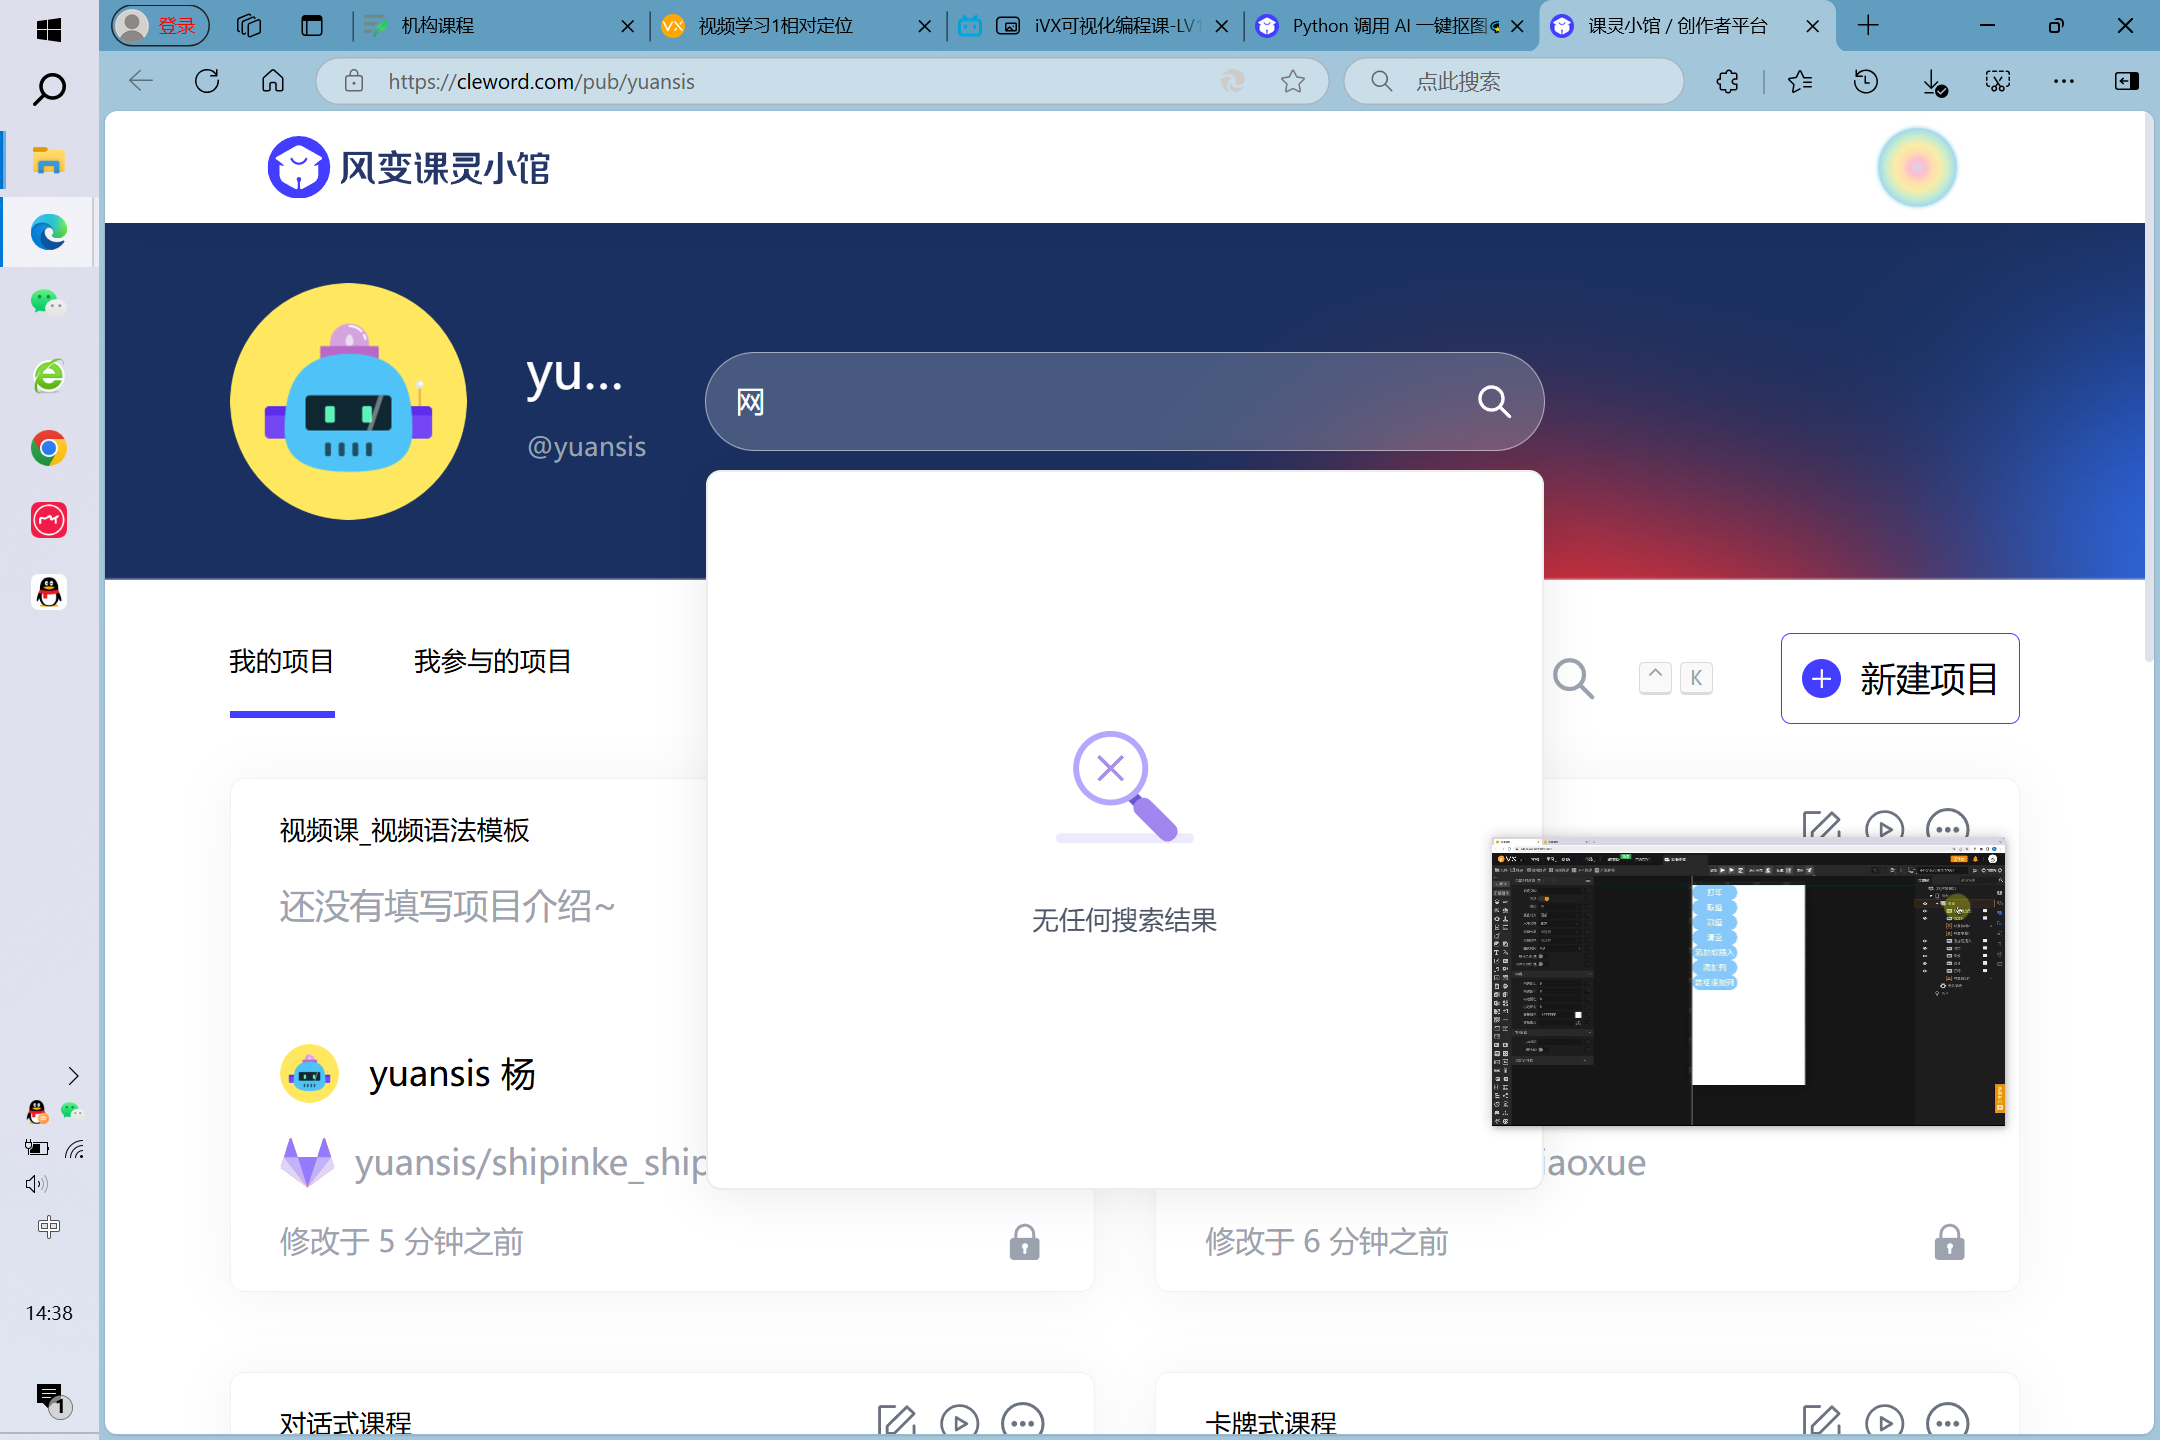Play the 卡牌式课程 project
This screenshot has height=1440, width=2160.
tap(1885, 1421)
